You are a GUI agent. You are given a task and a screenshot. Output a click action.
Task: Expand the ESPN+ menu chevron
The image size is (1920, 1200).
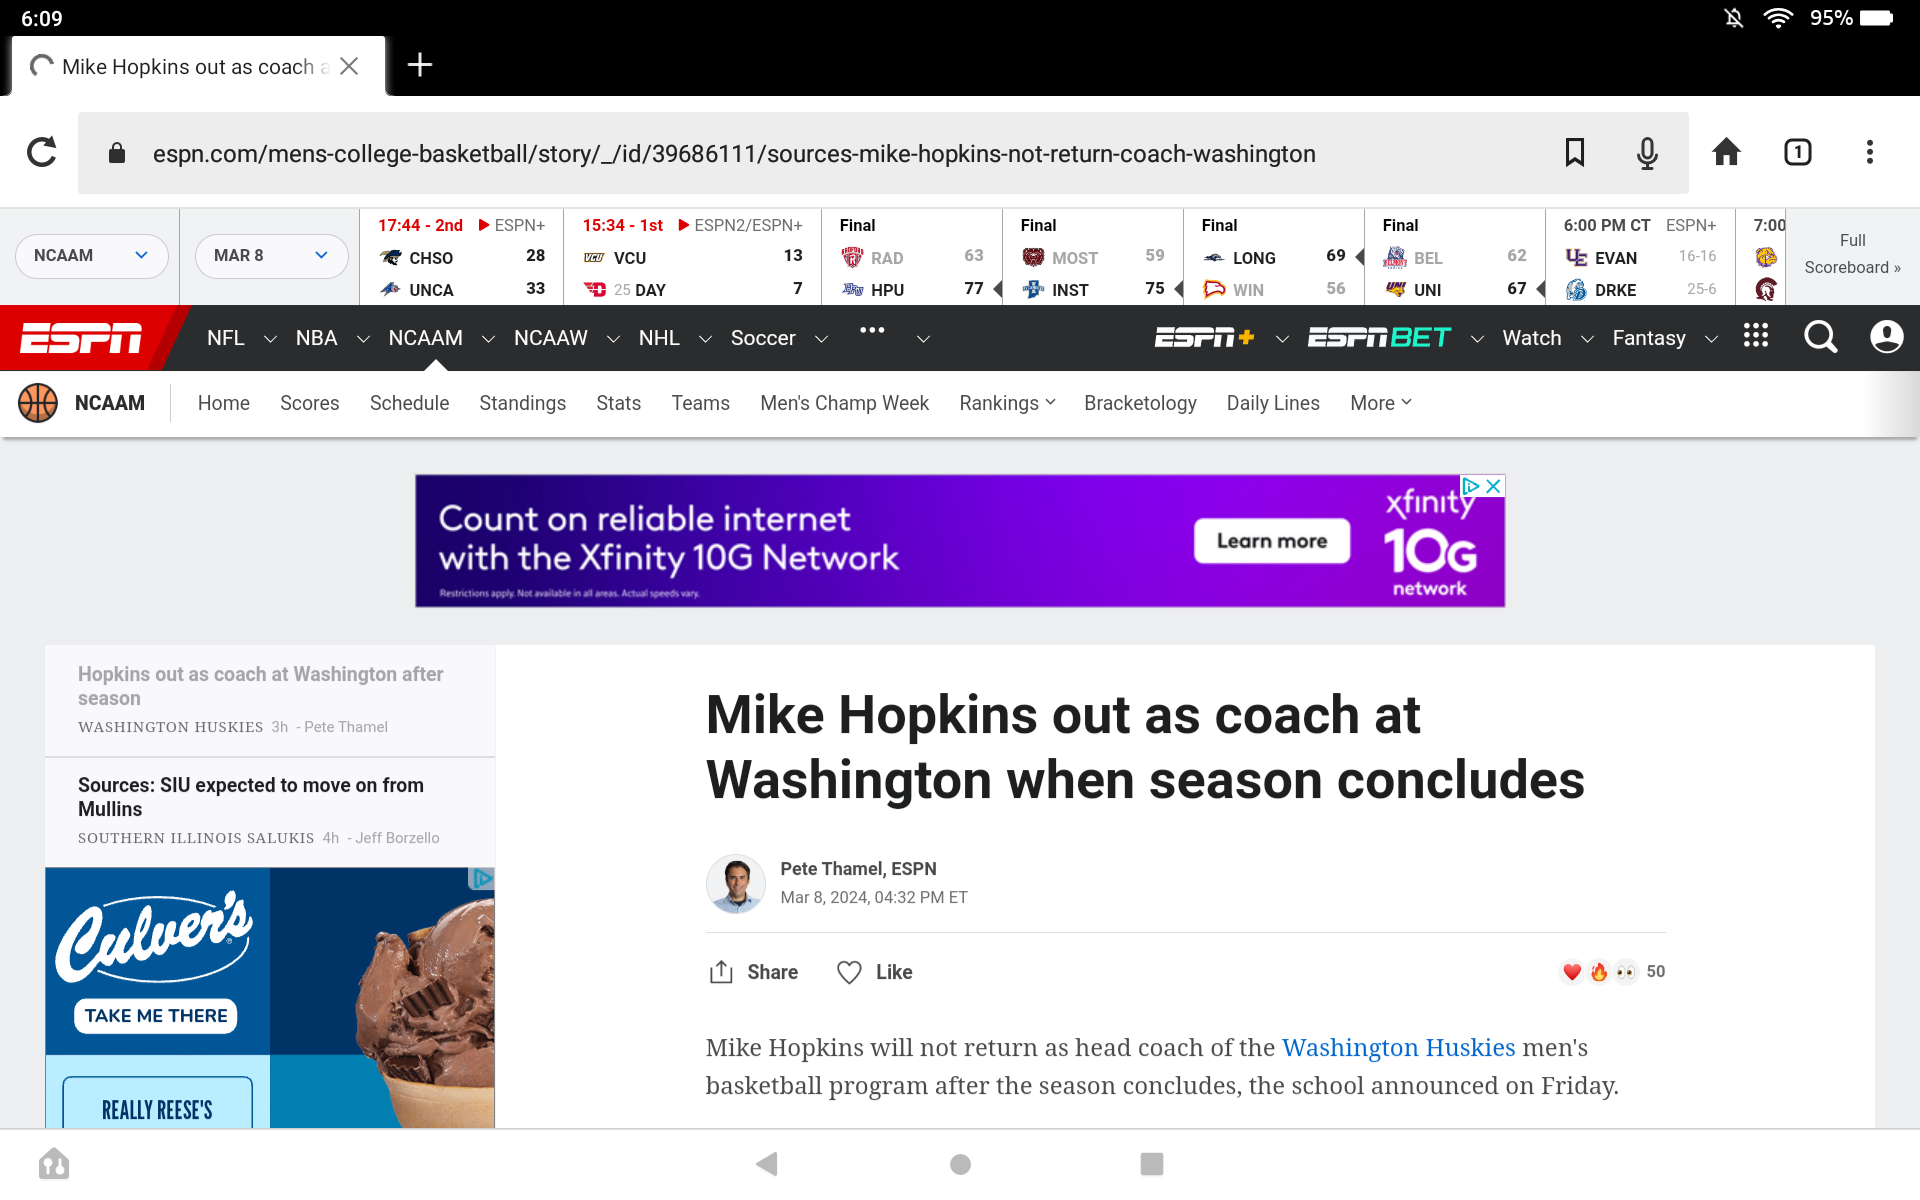click(1282, 339)
